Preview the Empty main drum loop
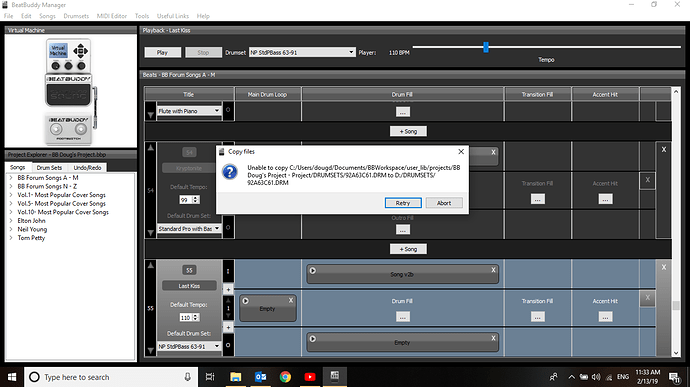The height and width of the screenshot is (387, 690). point(246,301)
